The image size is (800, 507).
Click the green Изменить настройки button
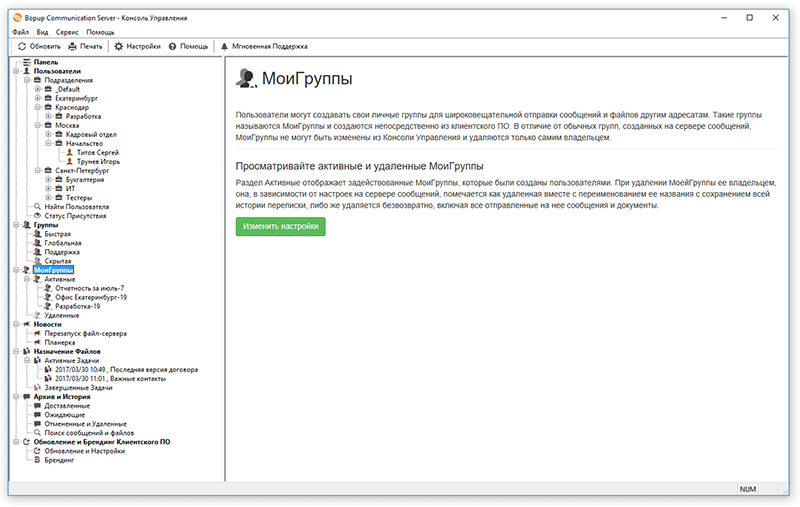click(x=281, y=226)
